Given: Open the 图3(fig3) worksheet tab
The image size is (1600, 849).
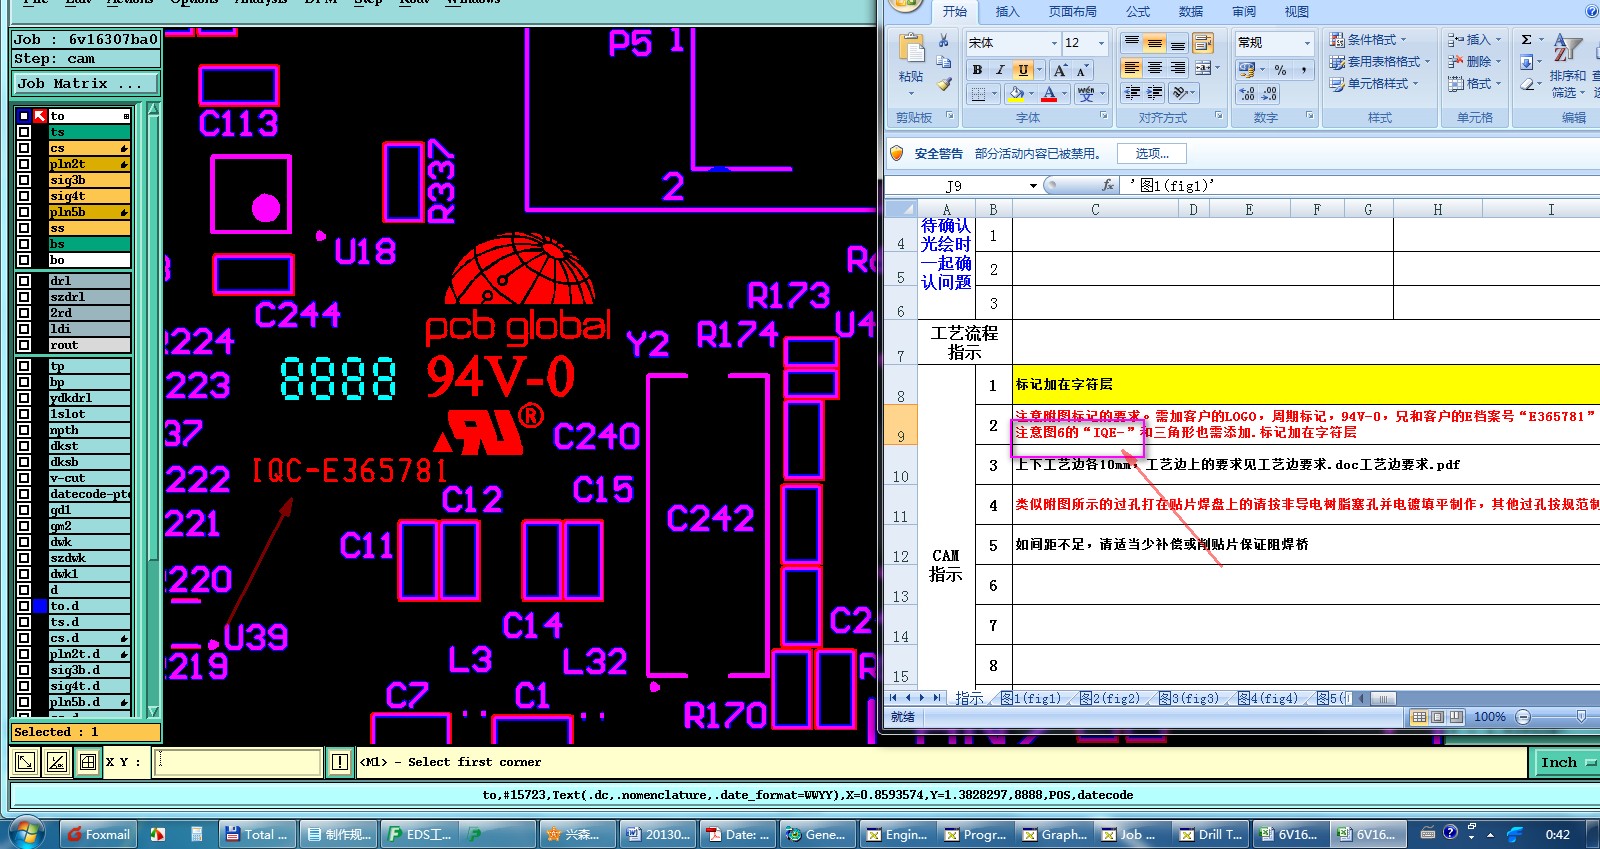Looking at the screenshot, I should pyautogui.click(x=1188, y=698).
